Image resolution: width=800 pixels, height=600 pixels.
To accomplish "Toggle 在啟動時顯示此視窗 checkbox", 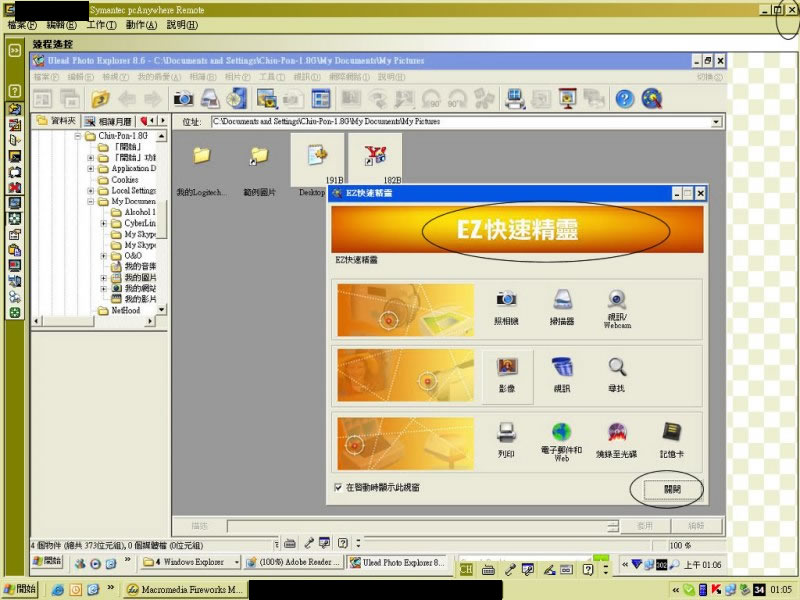I will [338, 487].
